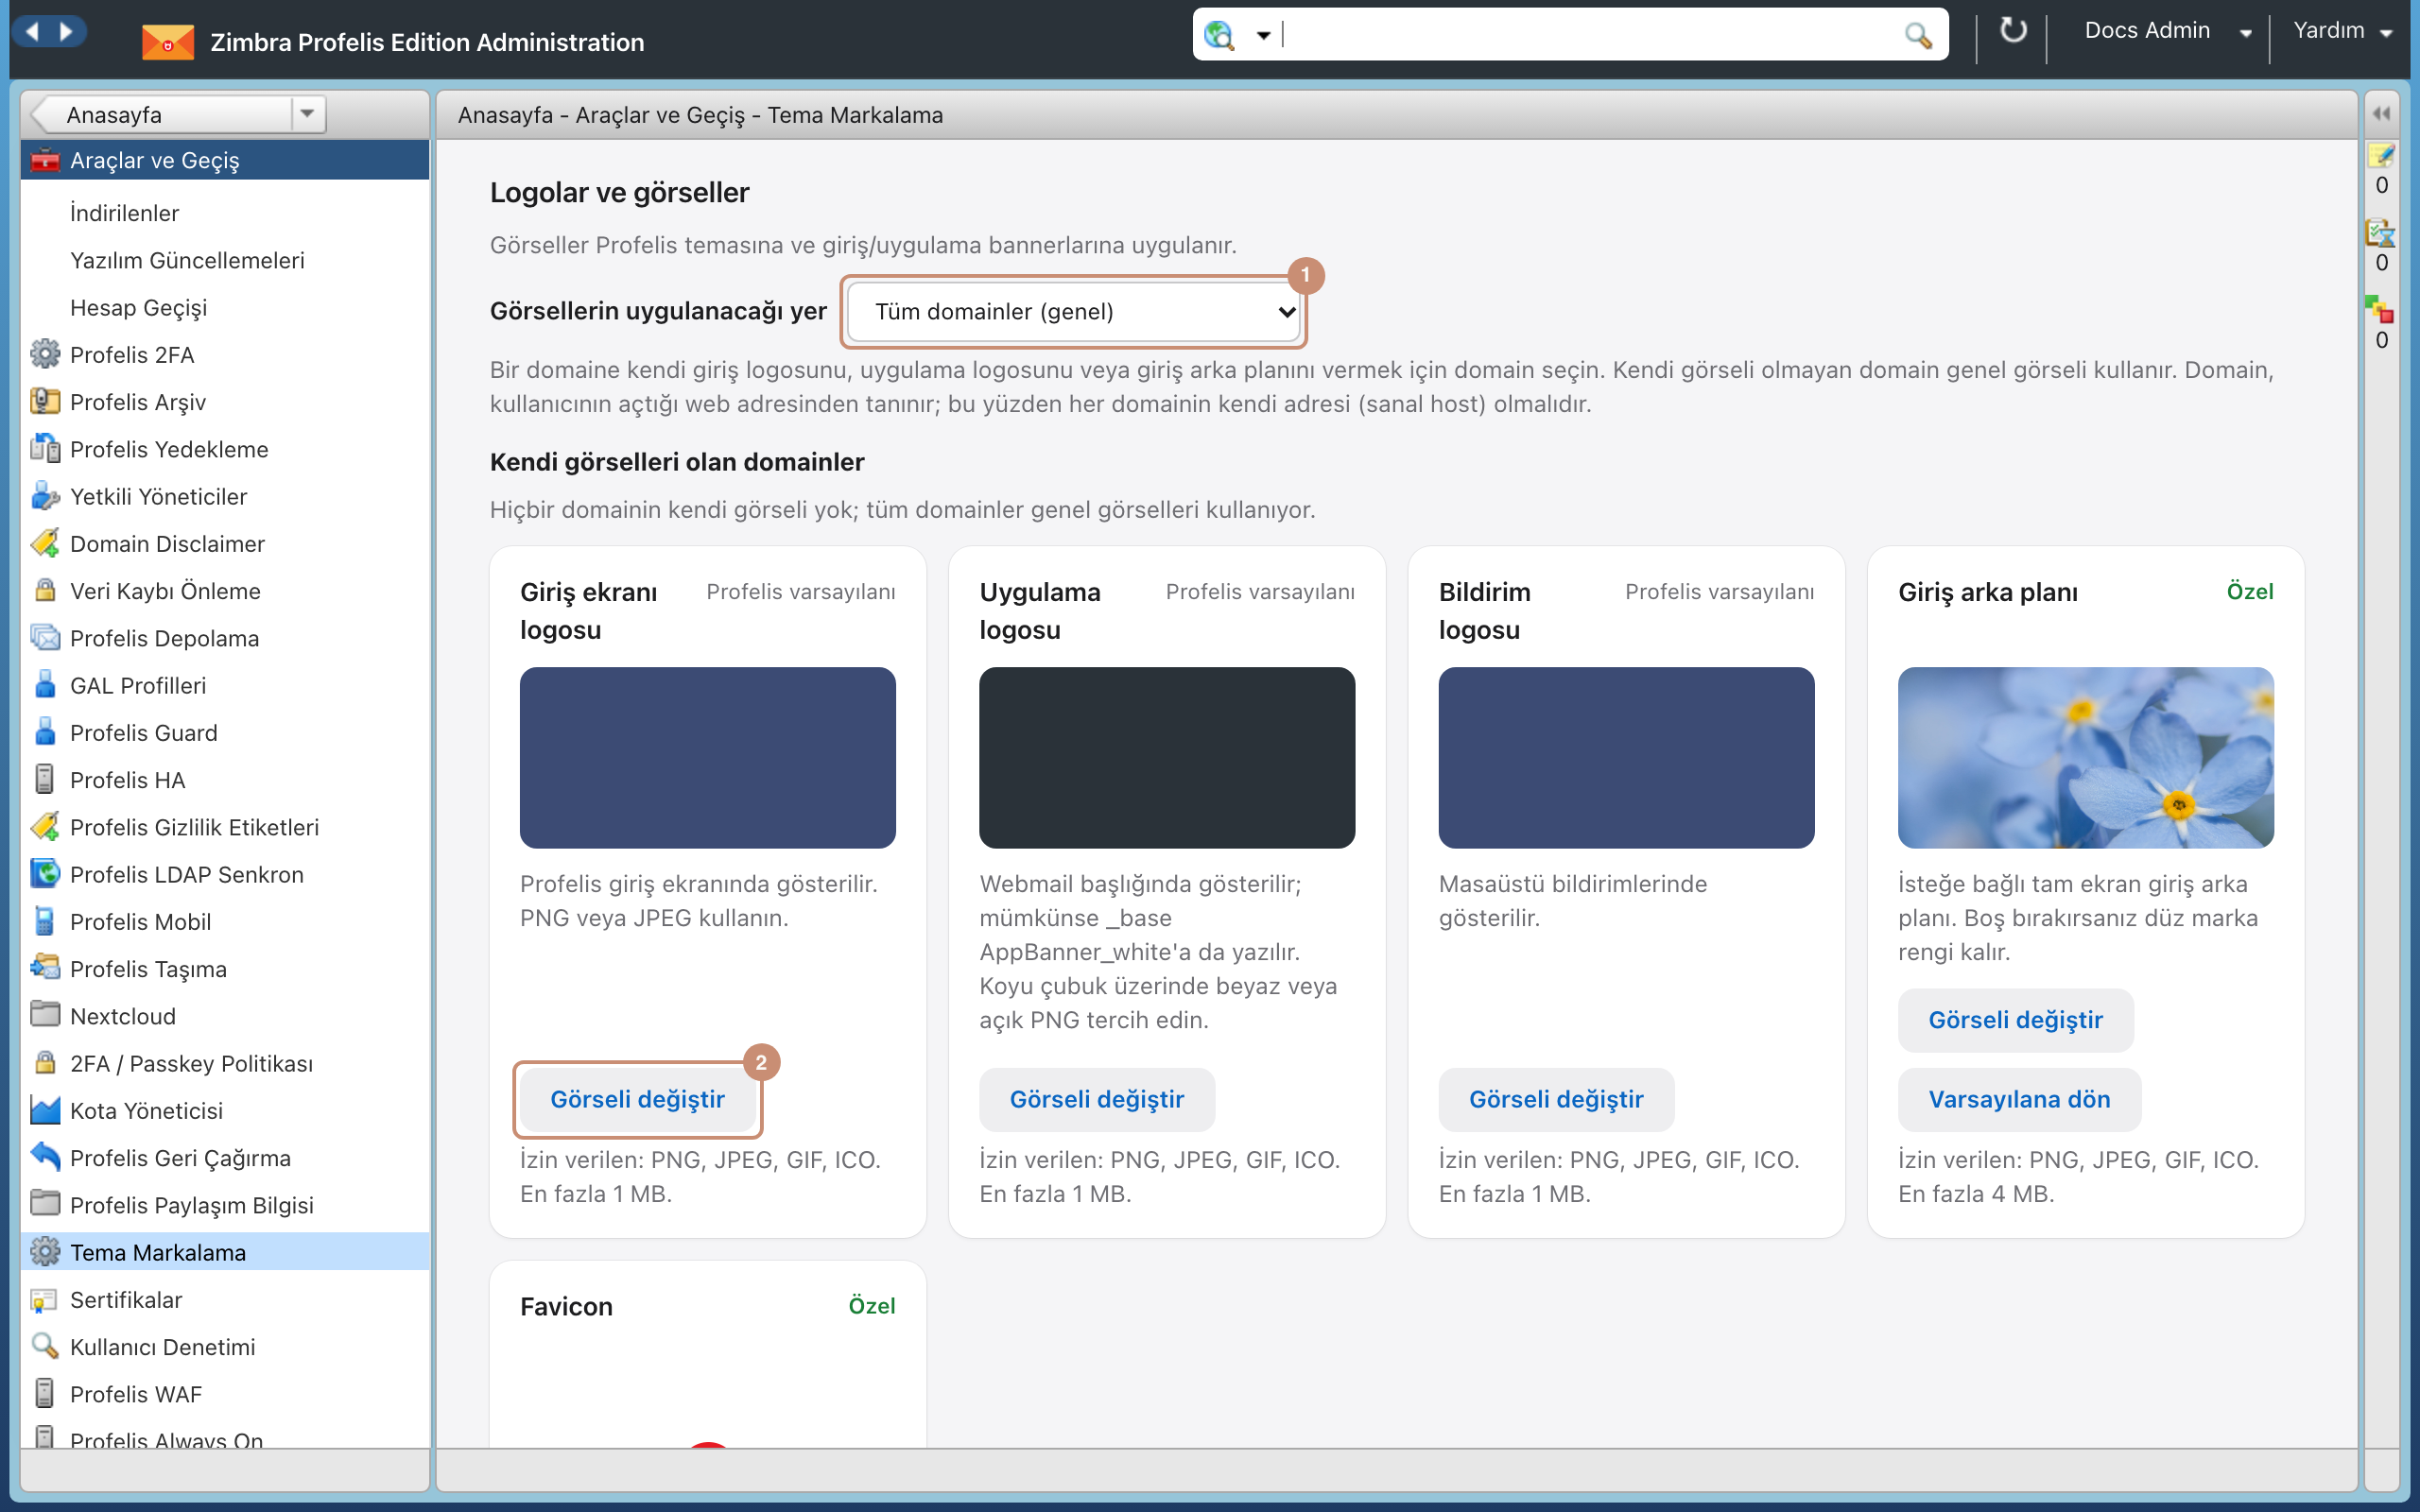Click Görseli değiştir under Uygulama logosu
2420x1512 pixels.
tap(1096, 1099)
